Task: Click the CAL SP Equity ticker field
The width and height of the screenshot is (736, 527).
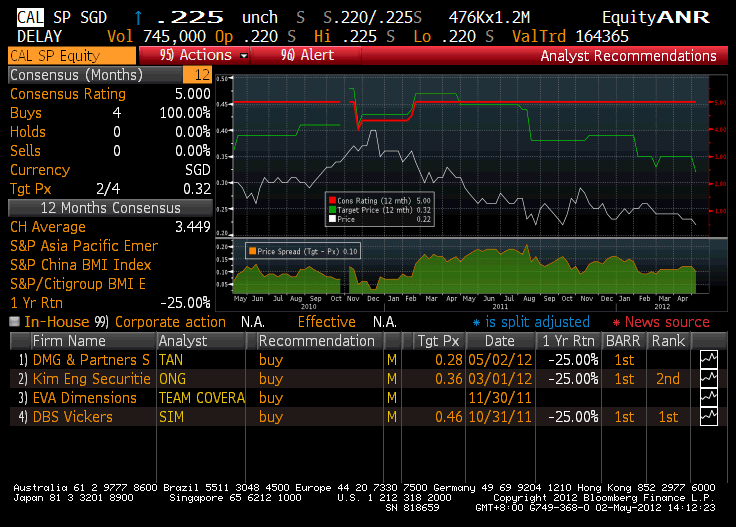Action: click(x=72, y=55)
